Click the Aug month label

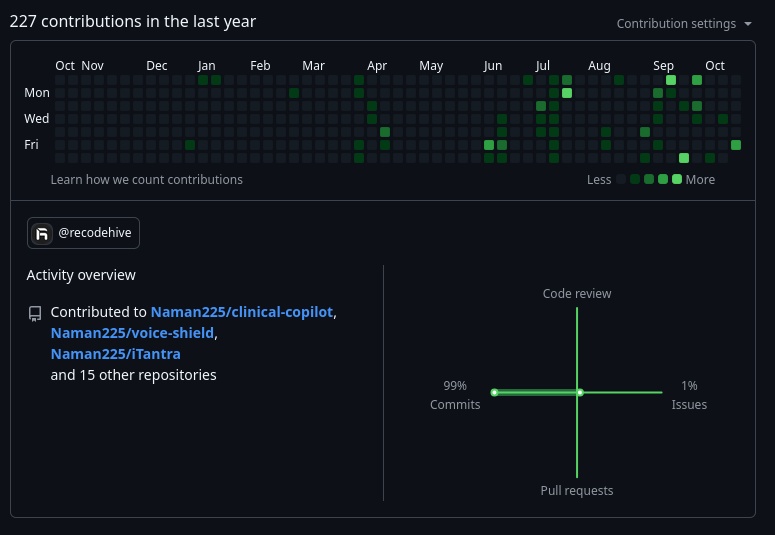(x=599, y=66)
